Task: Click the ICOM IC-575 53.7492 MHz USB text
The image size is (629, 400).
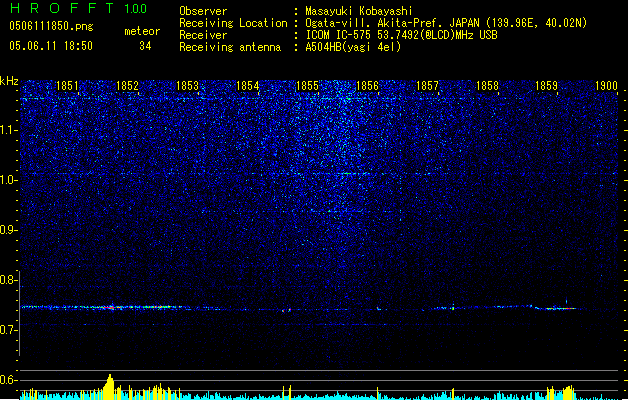Action: (x=402, y=35)
